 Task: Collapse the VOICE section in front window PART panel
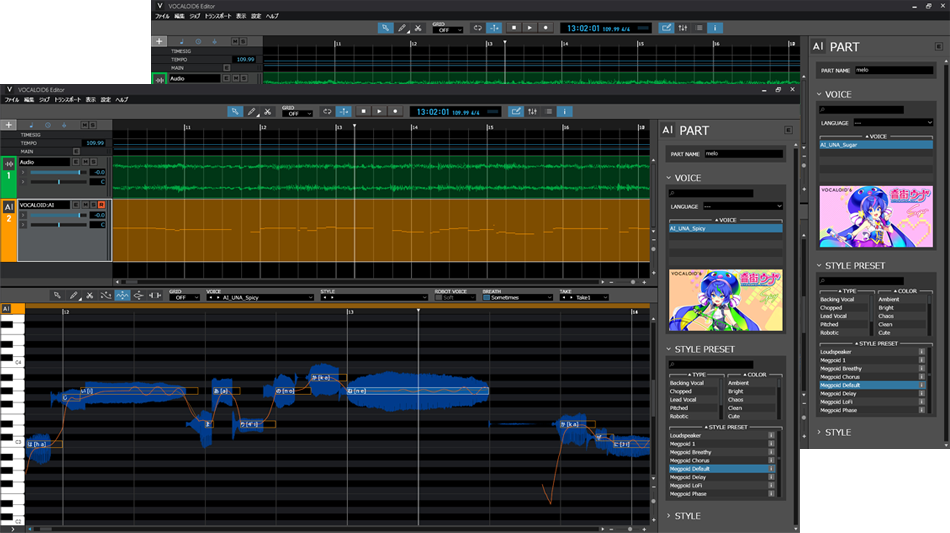pos(669,178)
